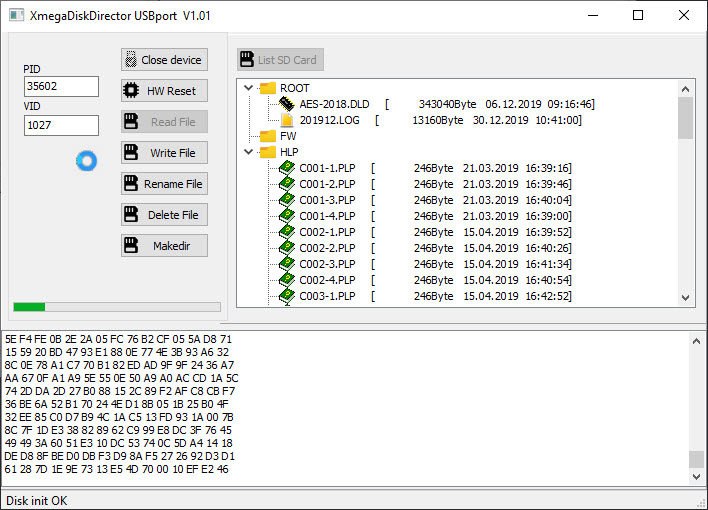Image resolution: width=708 pixels, height=510 pixels.
Task: Select the C001-2.PLP file name
Action: click(327, 184)
